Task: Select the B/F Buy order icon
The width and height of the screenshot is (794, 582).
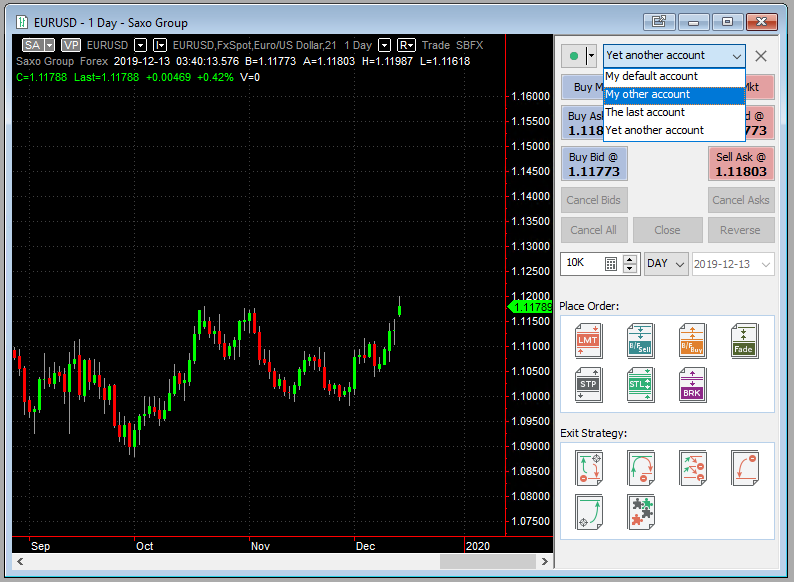Action: point(692,341)
